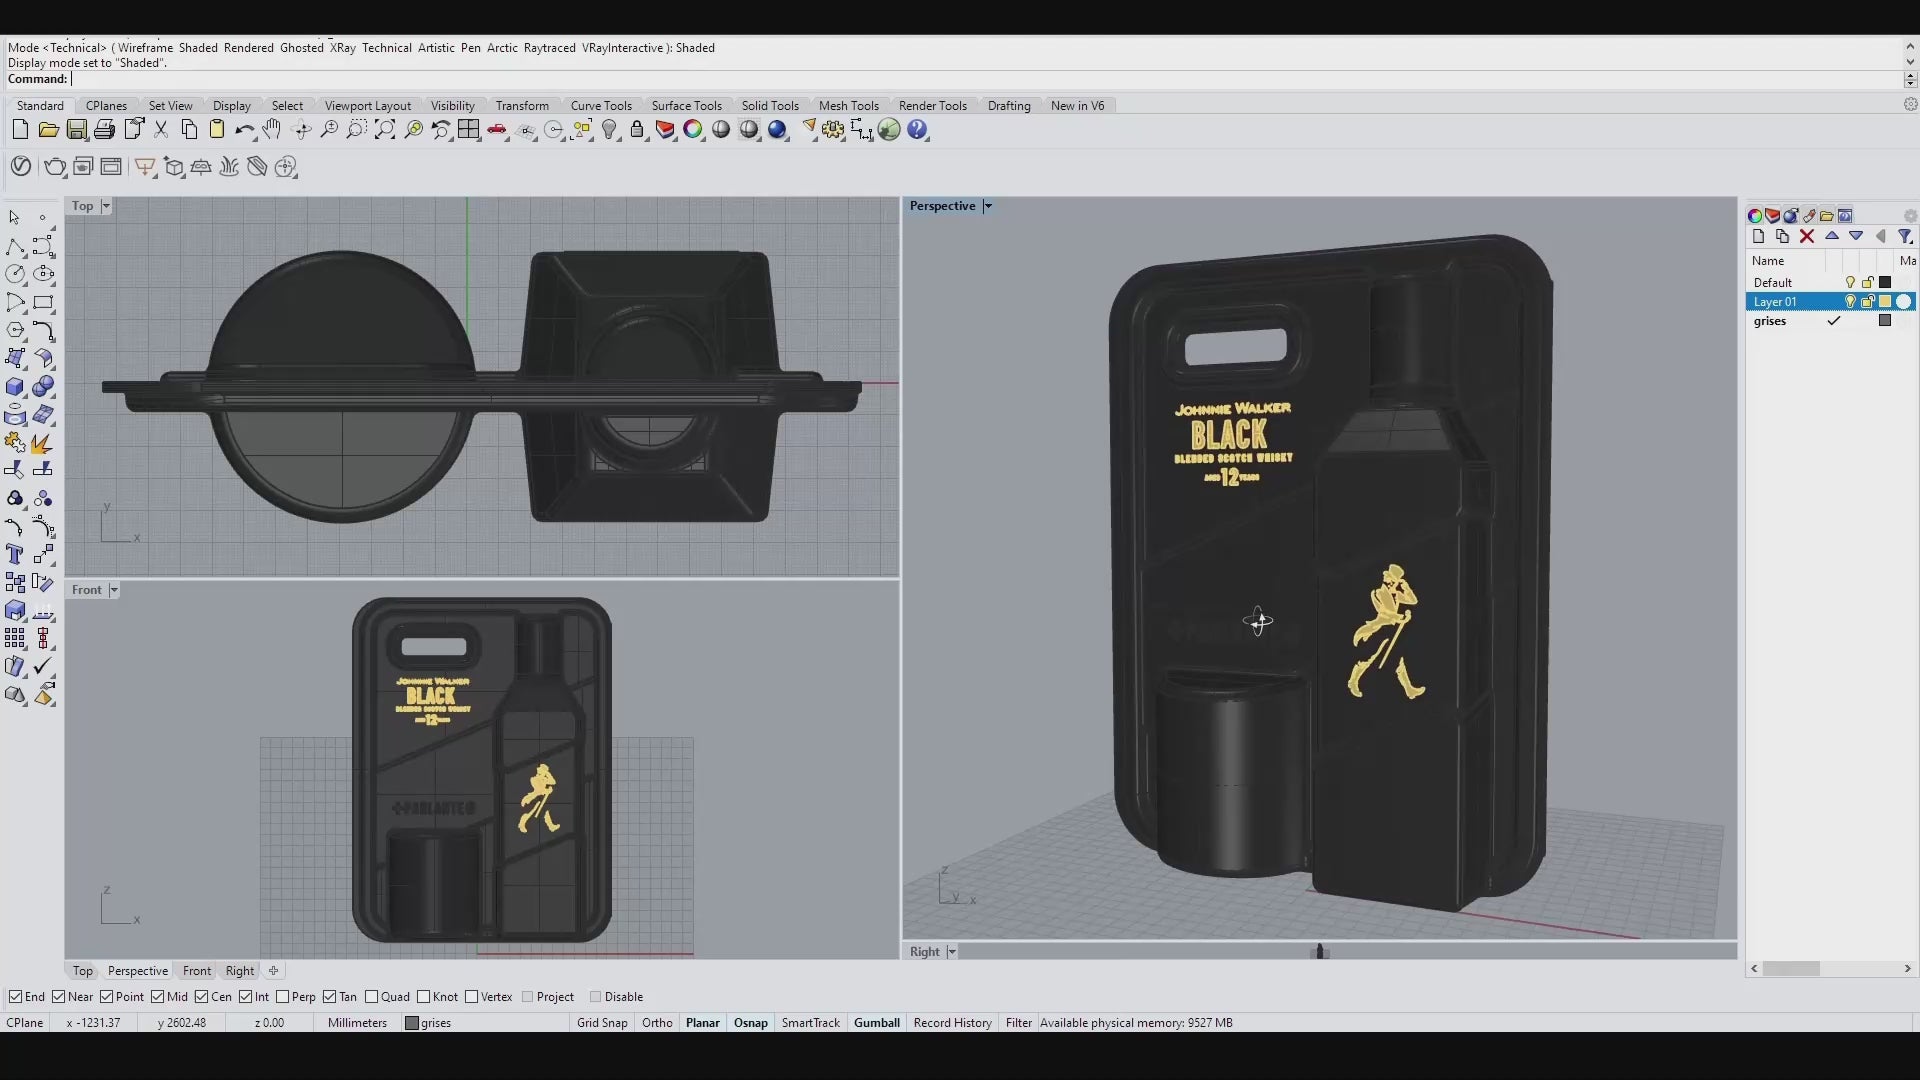
Task: Click the options gear icon in toolbar
Action: coord(833,129)
